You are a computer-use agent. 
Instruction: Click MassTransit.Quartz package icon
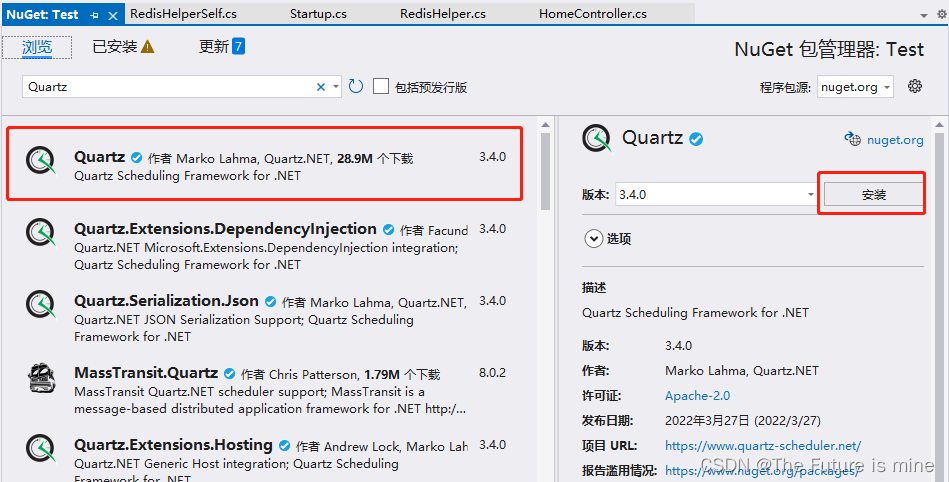41,377
